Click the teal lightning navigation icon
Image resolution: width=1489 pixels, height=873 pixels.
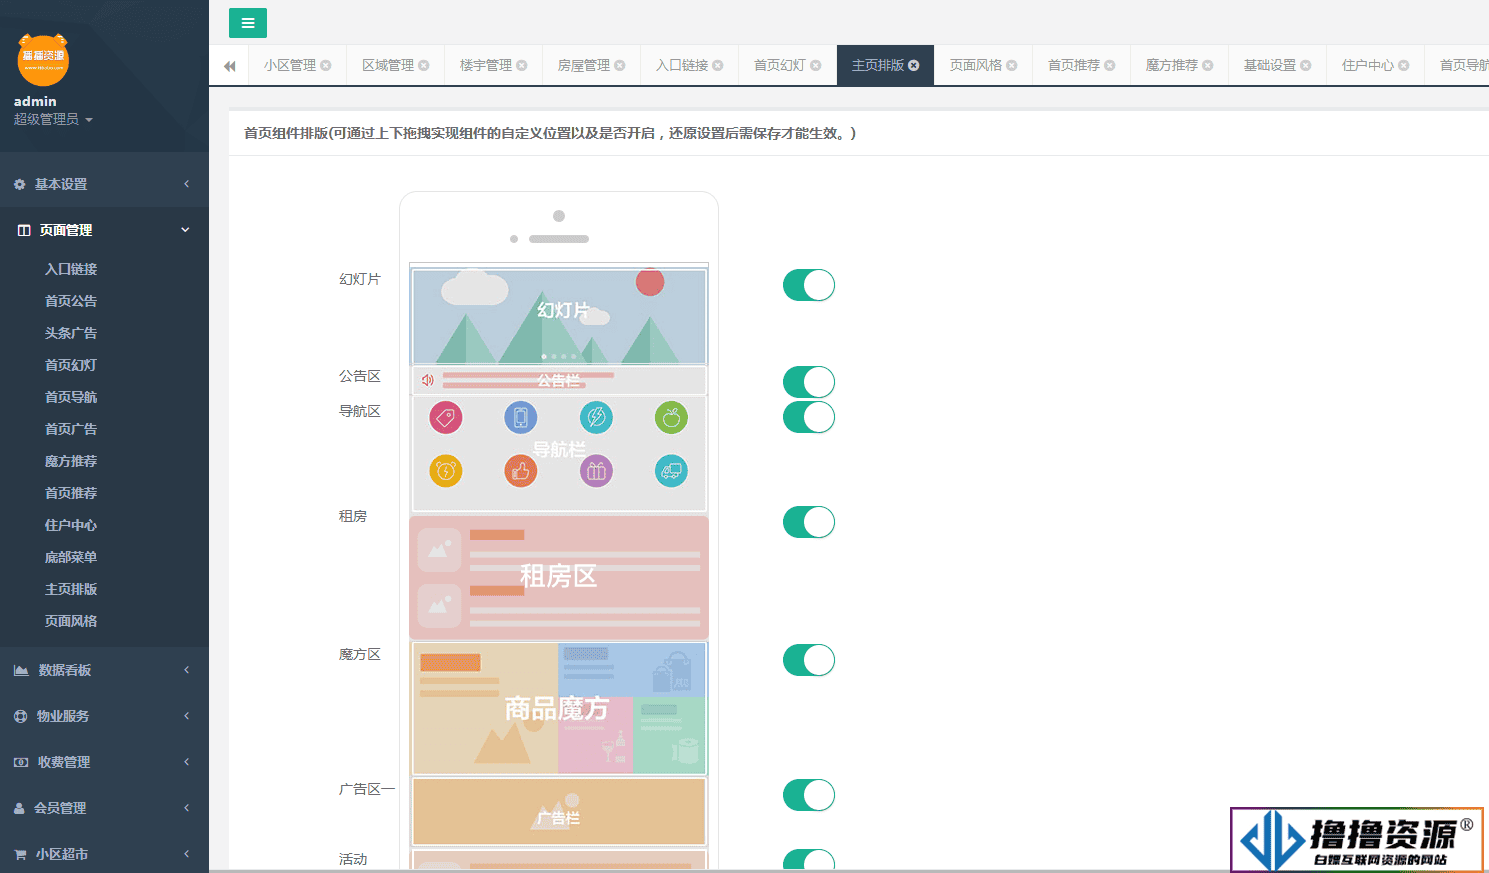point(597,417)
